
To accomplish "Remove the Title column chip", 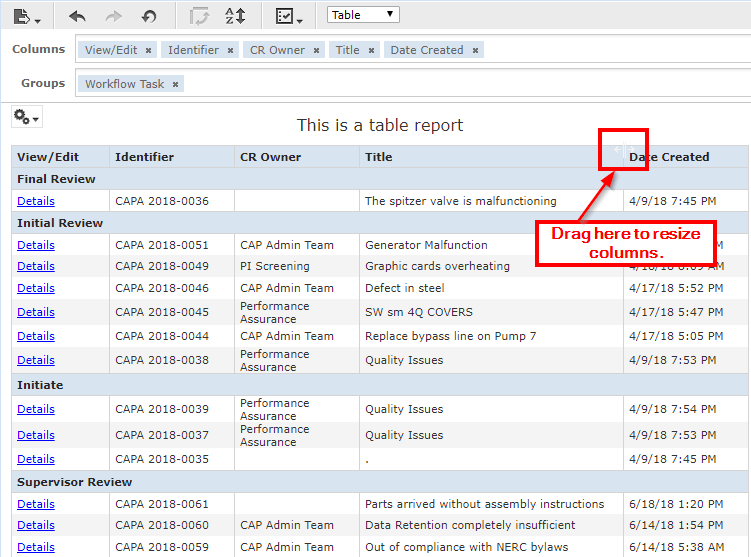I will coord(371,50).
